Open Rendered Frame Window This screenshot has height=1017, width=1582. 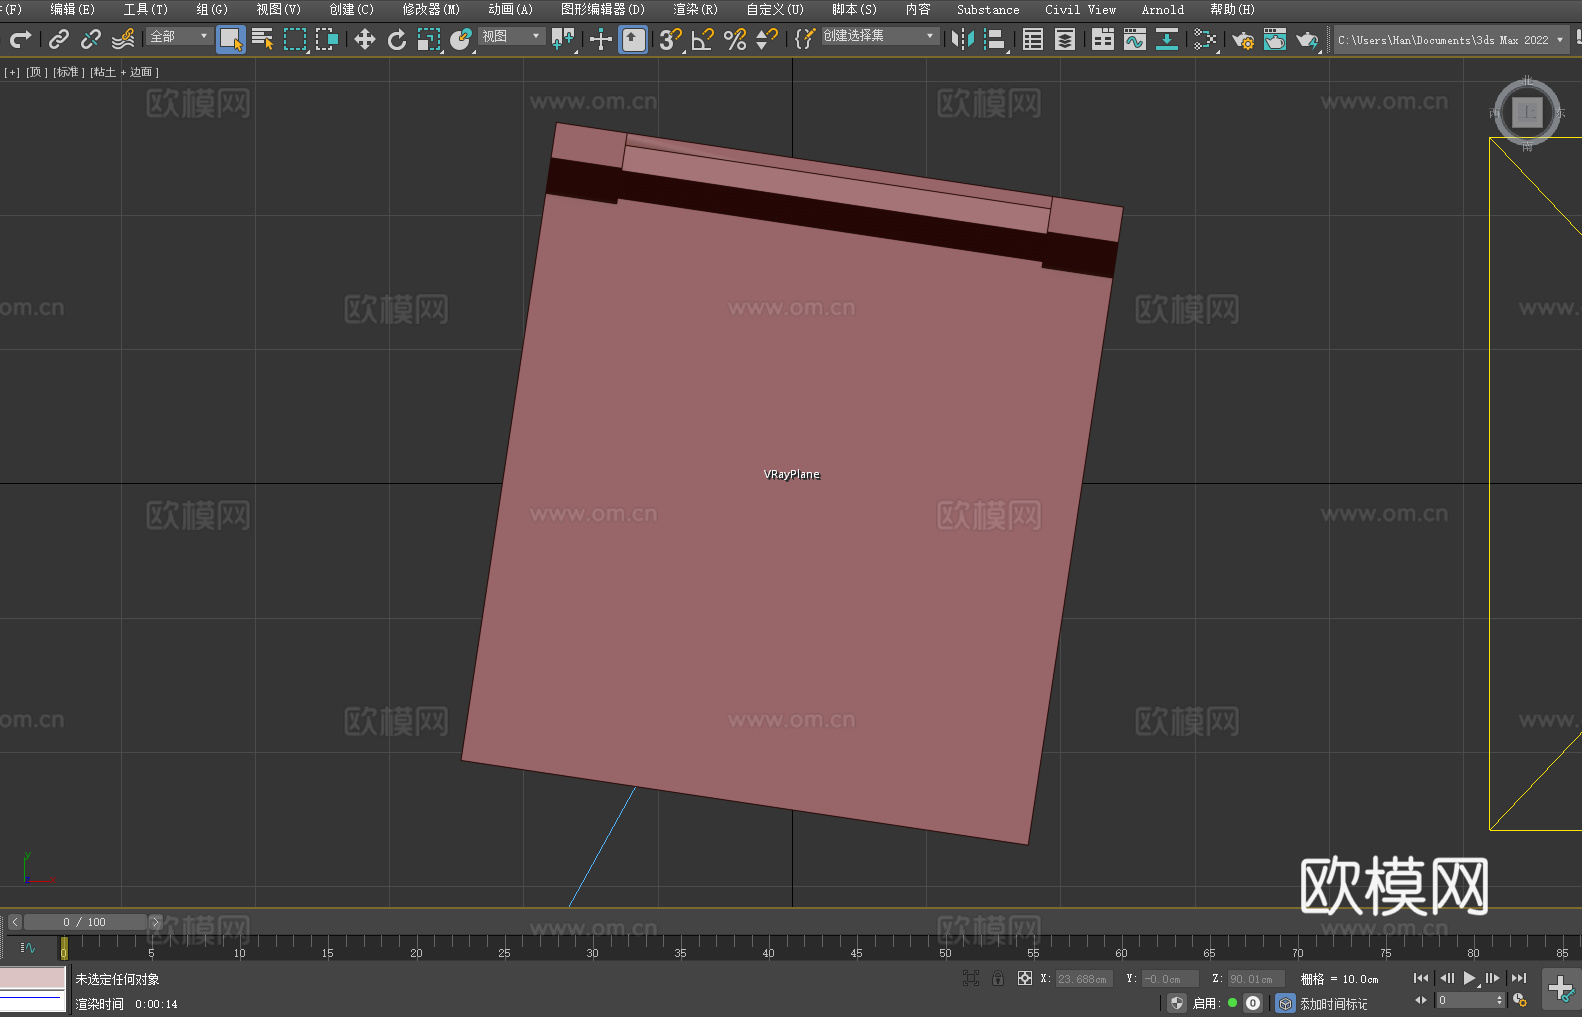[x=1275, y=39]
